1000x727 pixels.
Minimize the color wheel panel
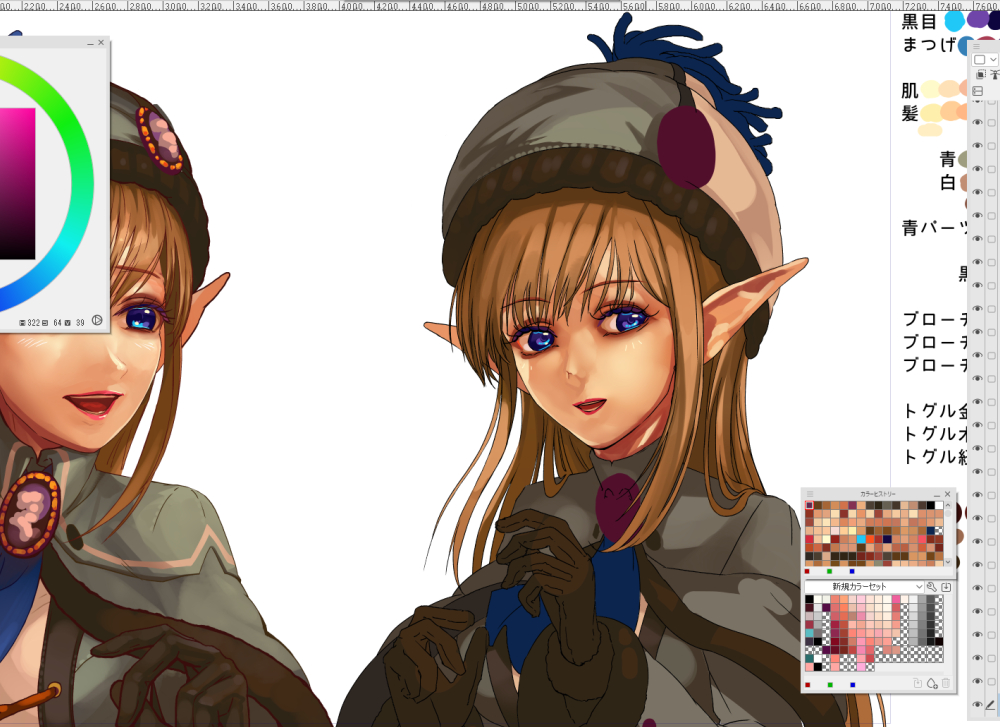90,43
